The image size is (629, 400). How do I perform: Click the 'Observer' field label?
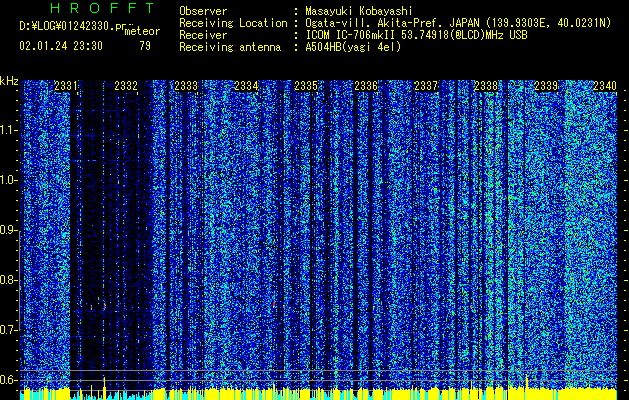point(203,11)
